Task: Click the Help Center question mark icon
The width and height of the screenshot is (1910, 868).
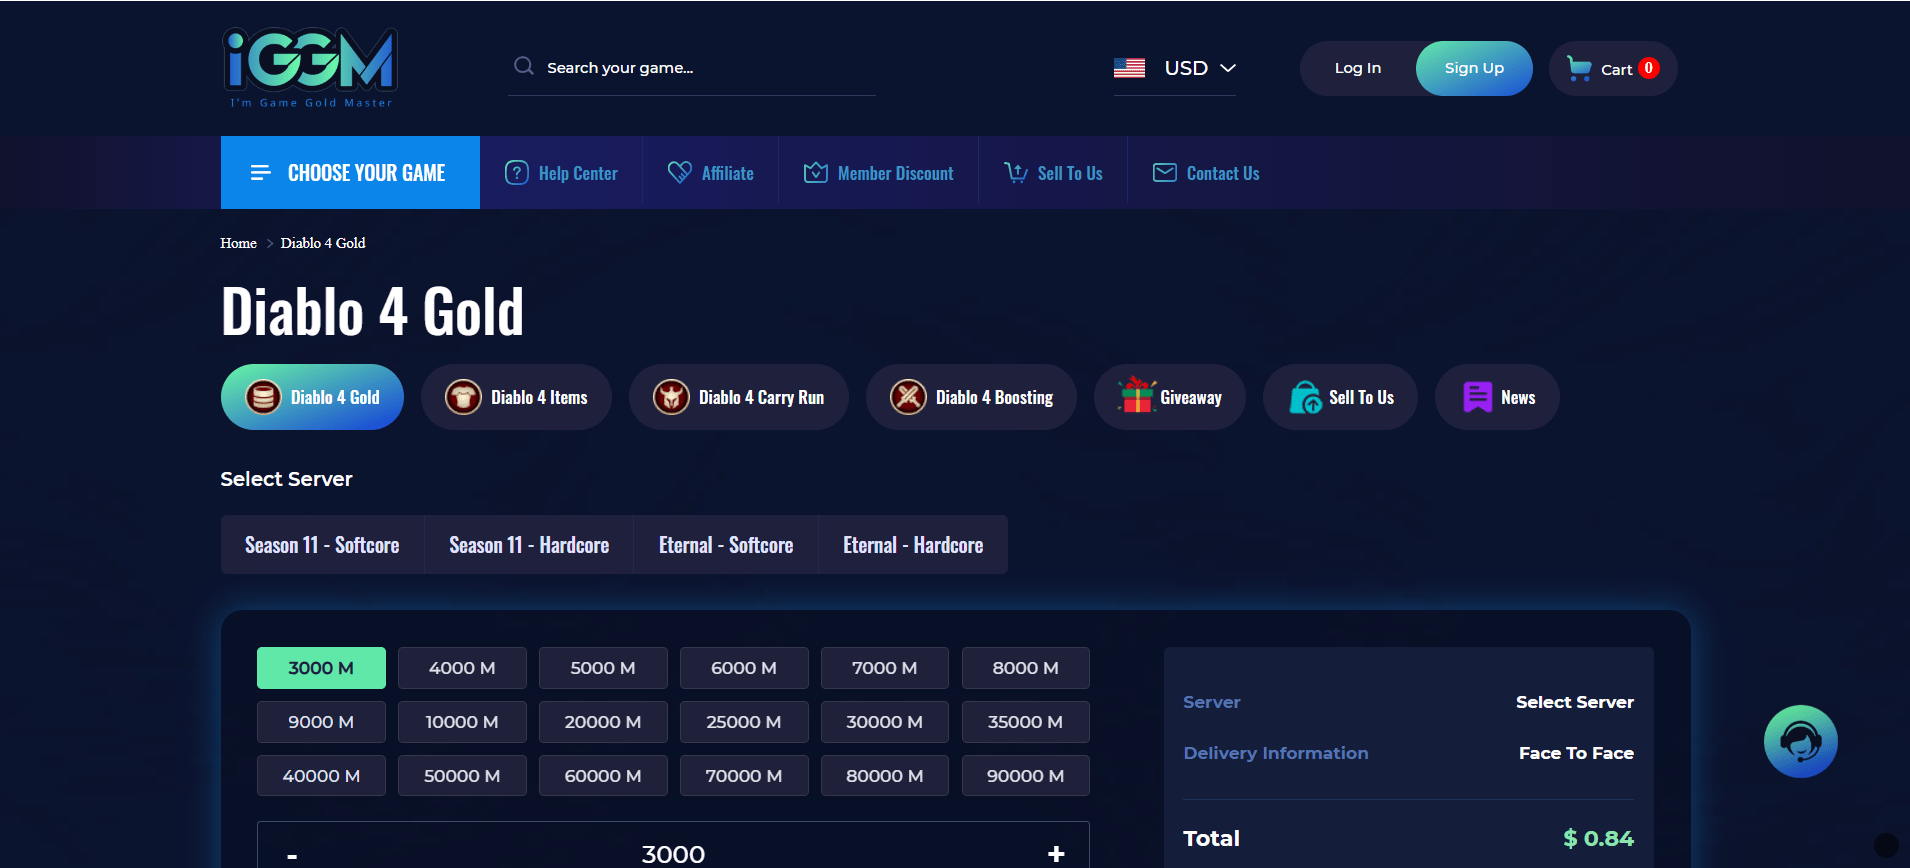Action: (x=516, y=173)
